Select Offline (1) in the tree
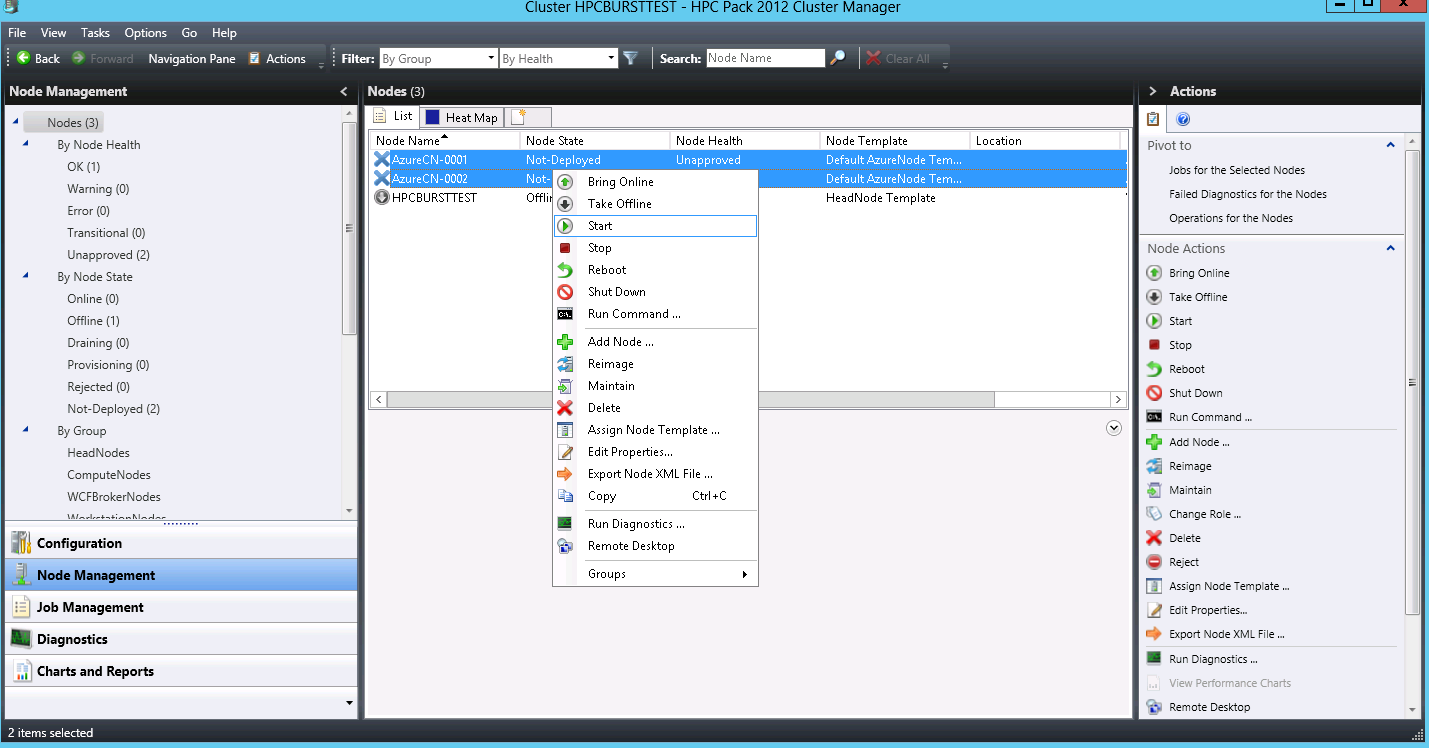This screenshot has height=748, width=1429. click(93, 321)
